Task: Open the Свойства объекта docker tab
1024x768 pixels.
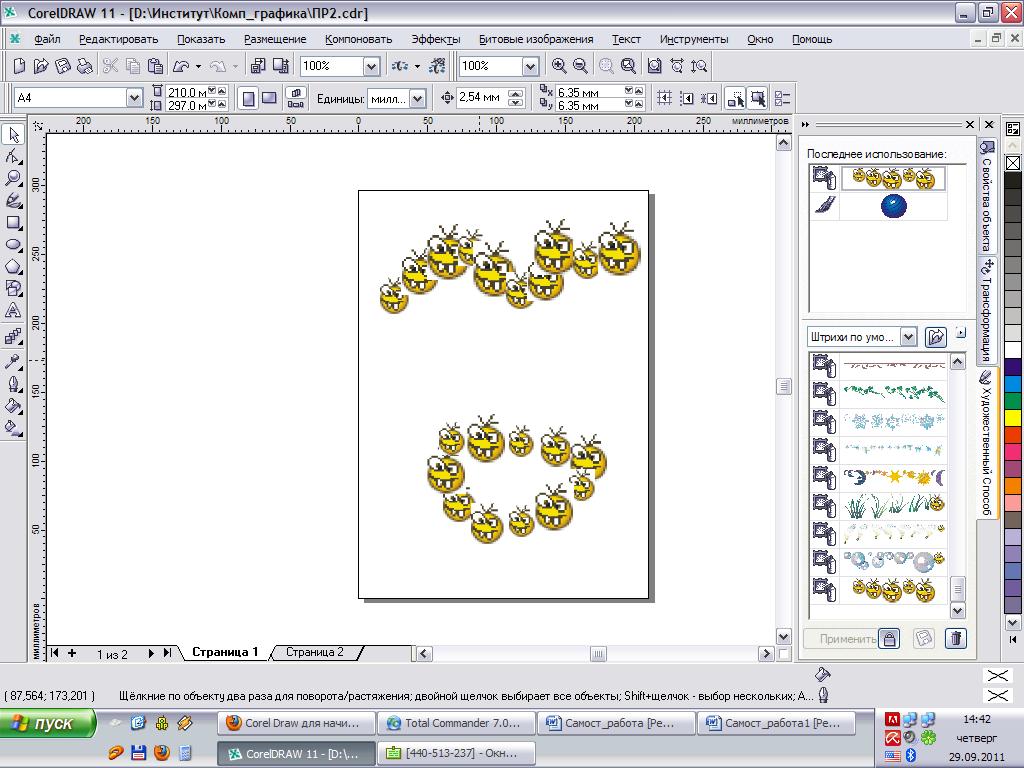Action: point(987,196)
